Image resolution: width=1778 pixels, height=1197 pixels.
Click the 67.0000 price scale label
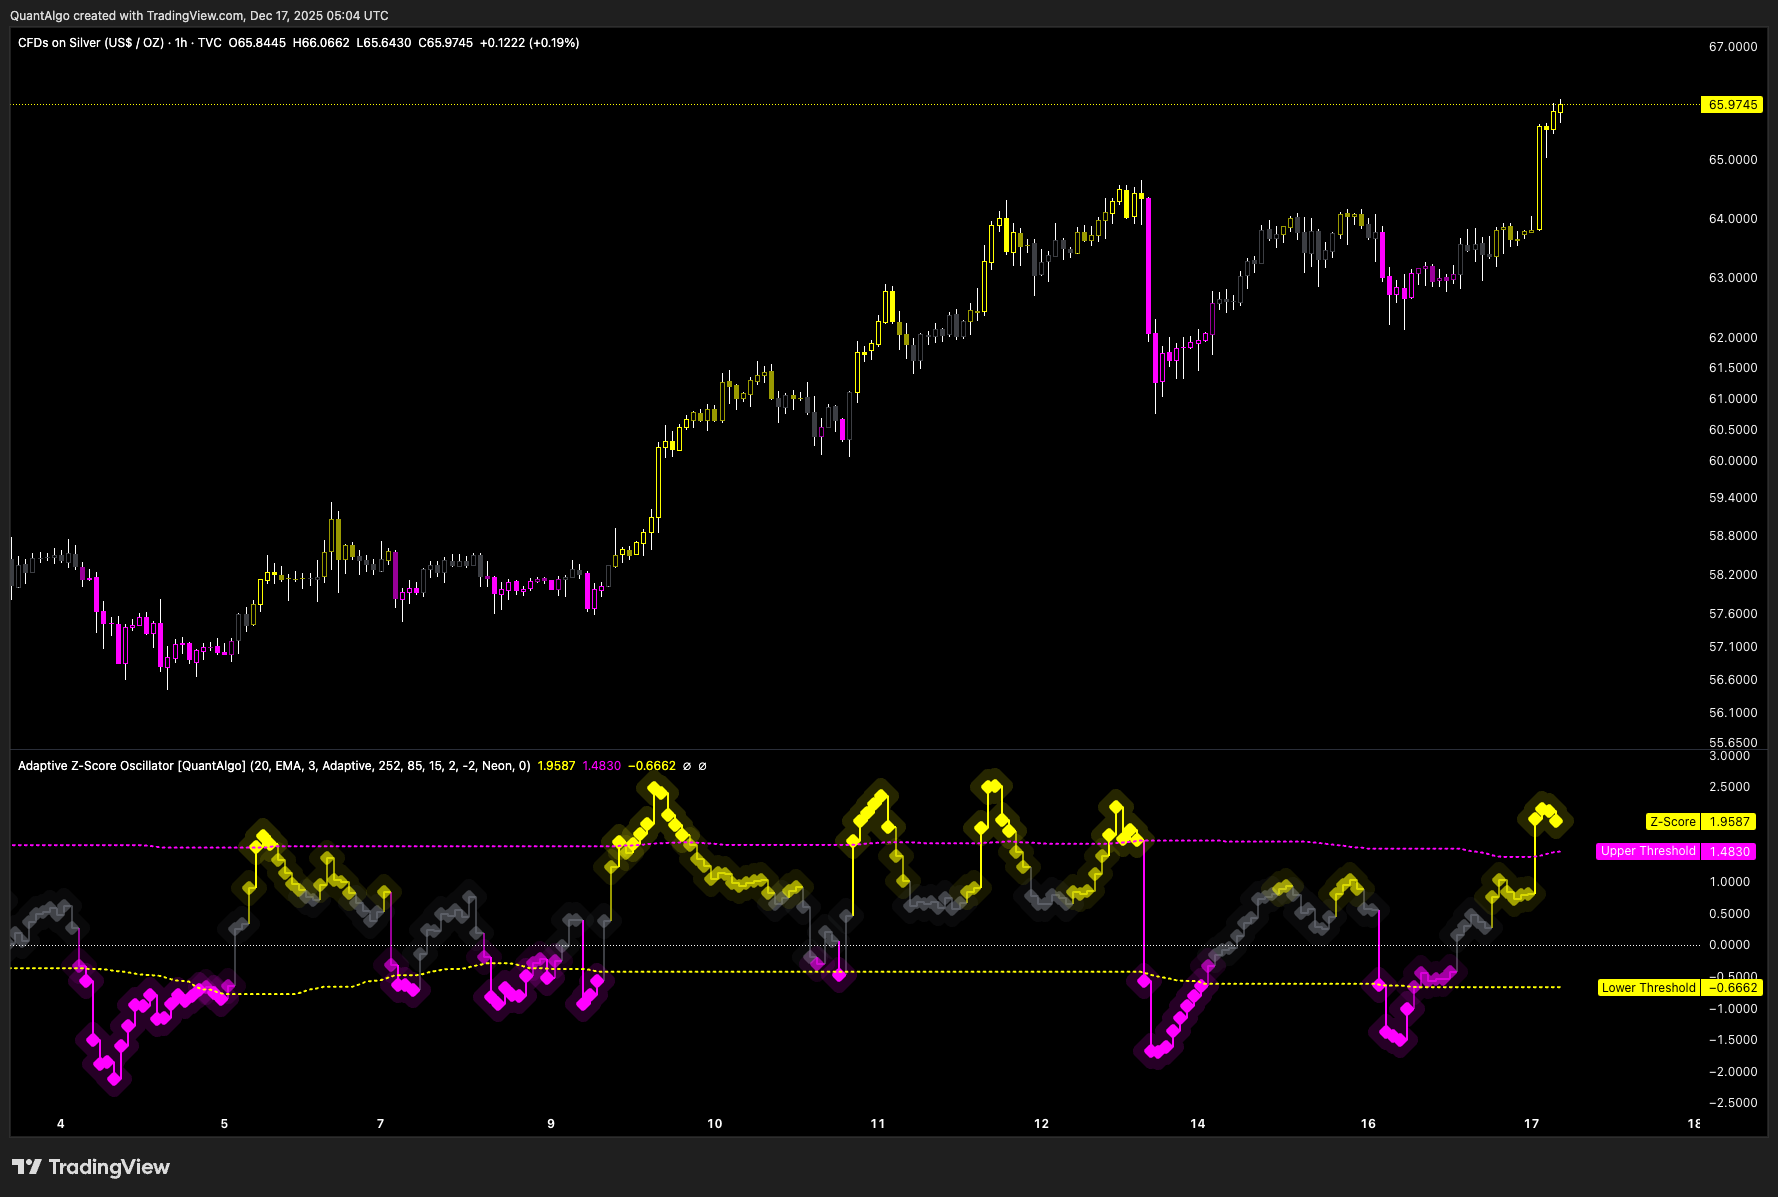1733,47
